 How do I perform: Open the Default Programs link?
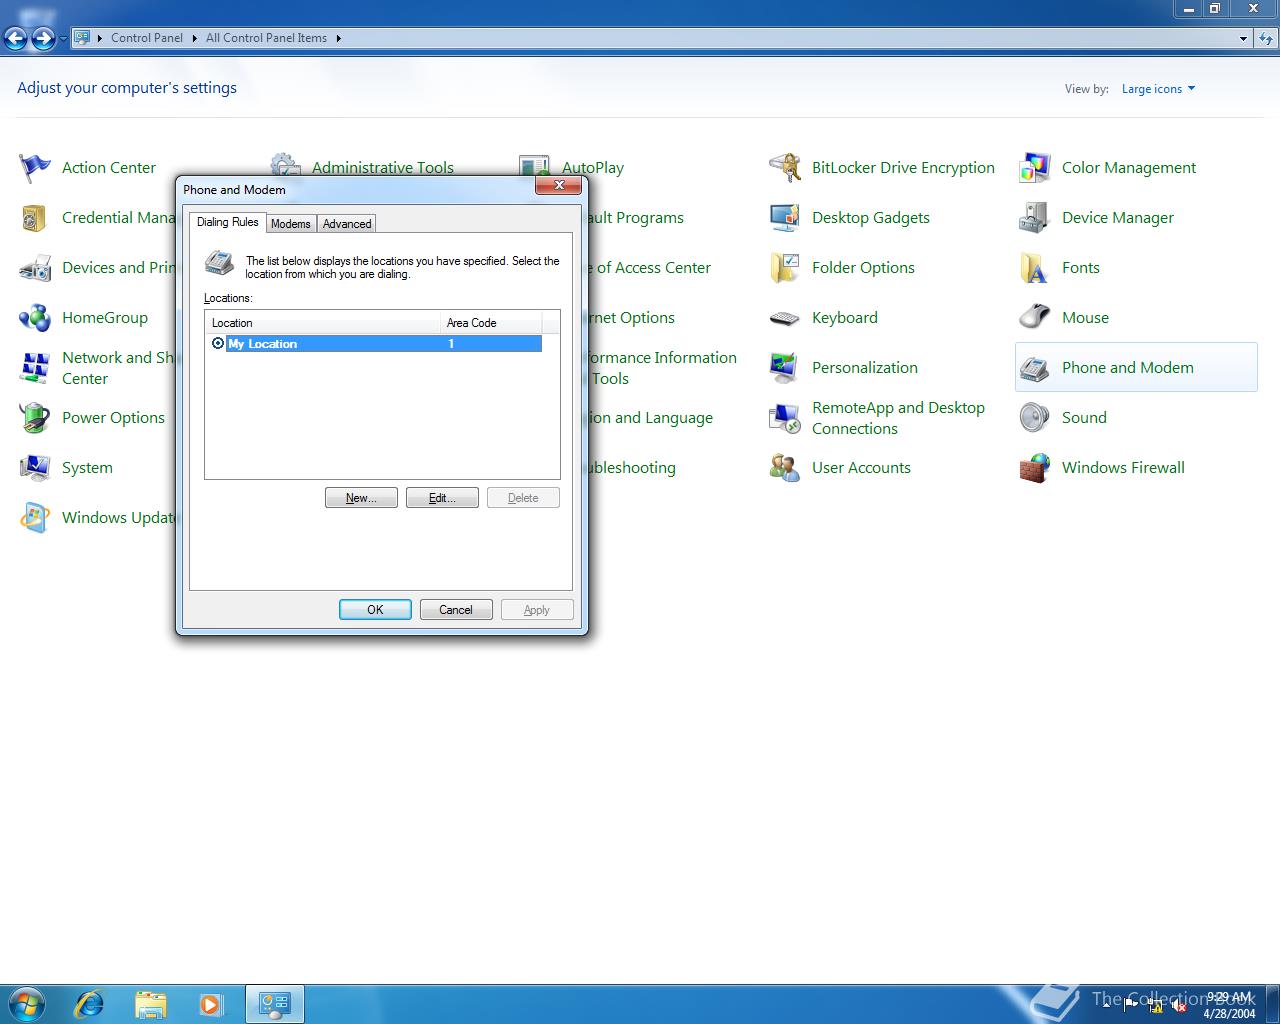pyautogui.click(x=636, y=218)
